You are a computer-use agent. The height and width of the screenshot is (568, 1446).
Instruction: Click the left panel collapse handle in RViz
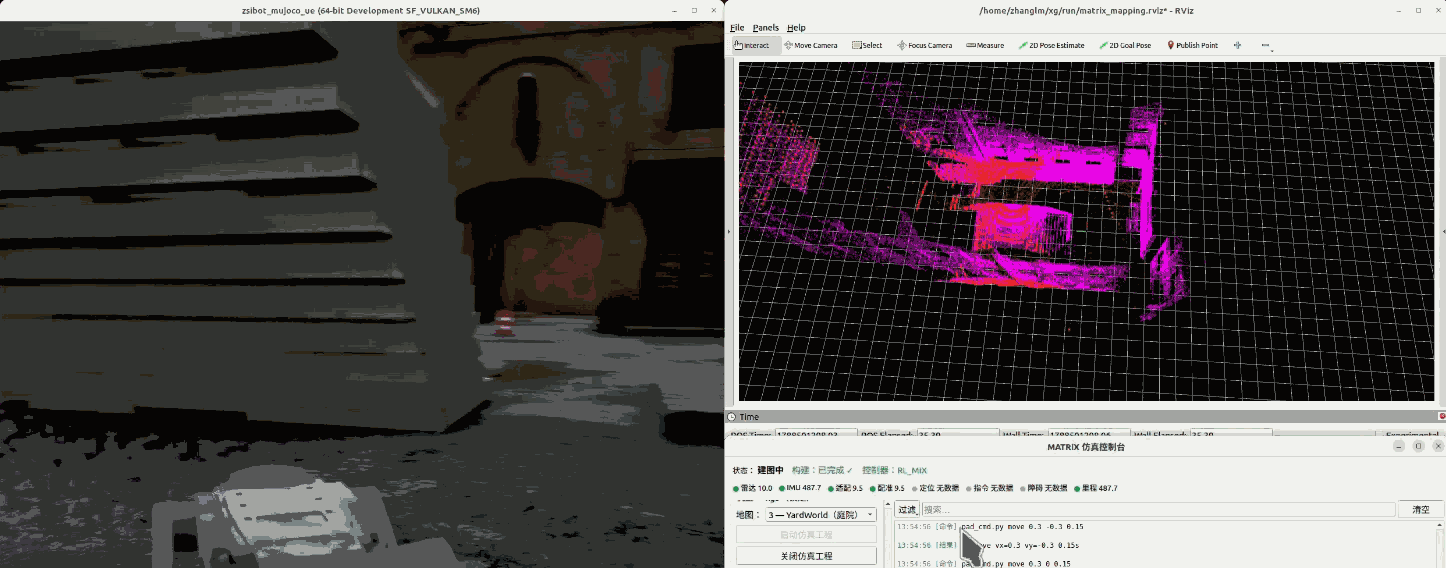(729, 232)
